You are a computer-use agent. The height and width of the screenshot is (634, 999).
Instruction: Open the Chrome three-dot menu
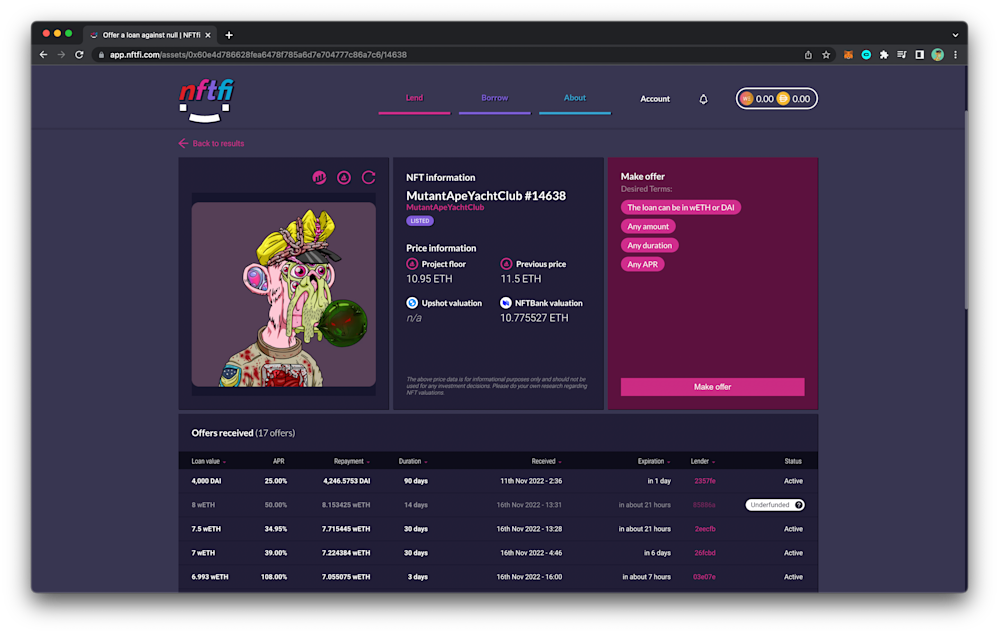[955, 55]
